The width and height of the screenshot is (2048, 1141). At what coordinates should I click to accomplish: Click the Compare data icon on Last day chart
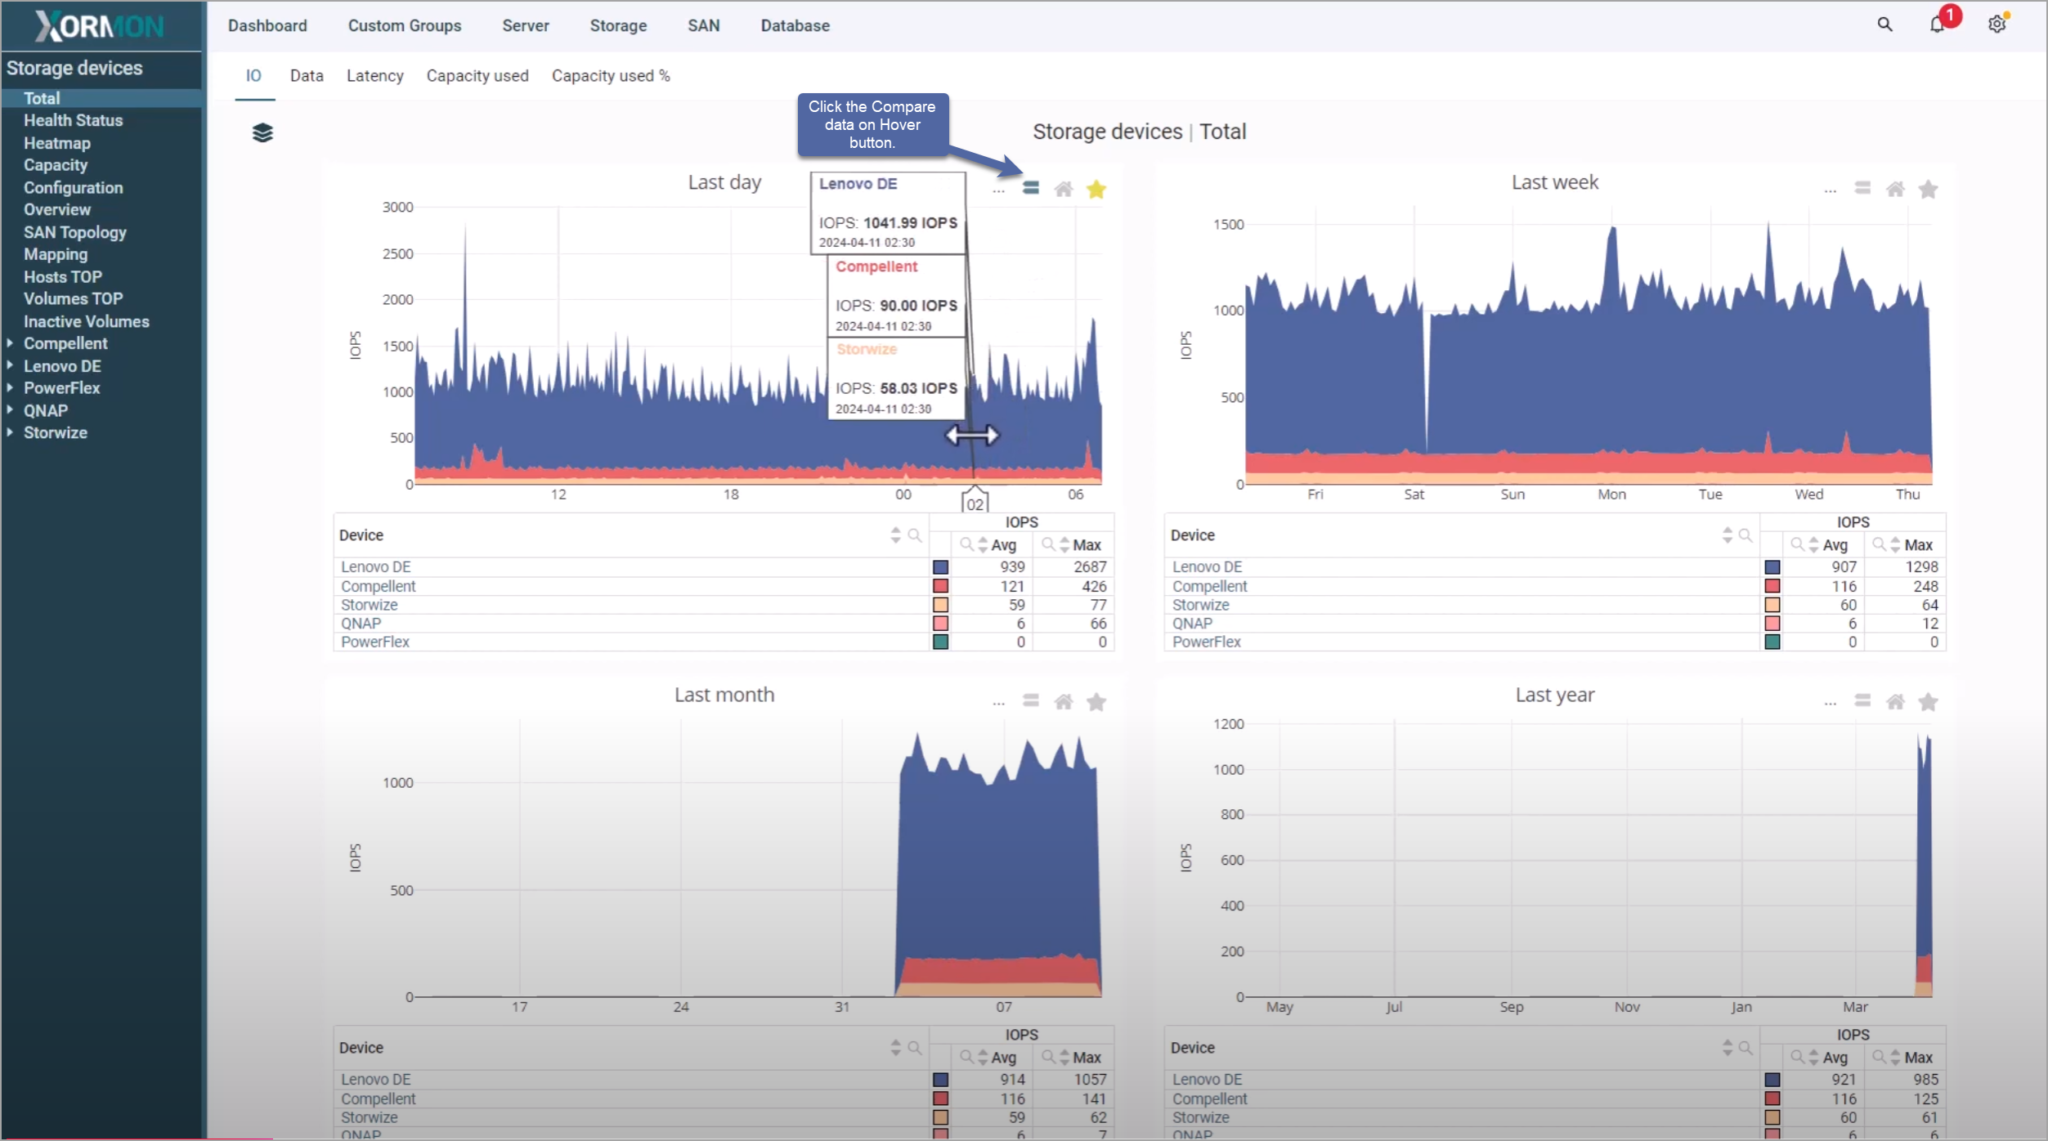click(x=1030, y=188)
